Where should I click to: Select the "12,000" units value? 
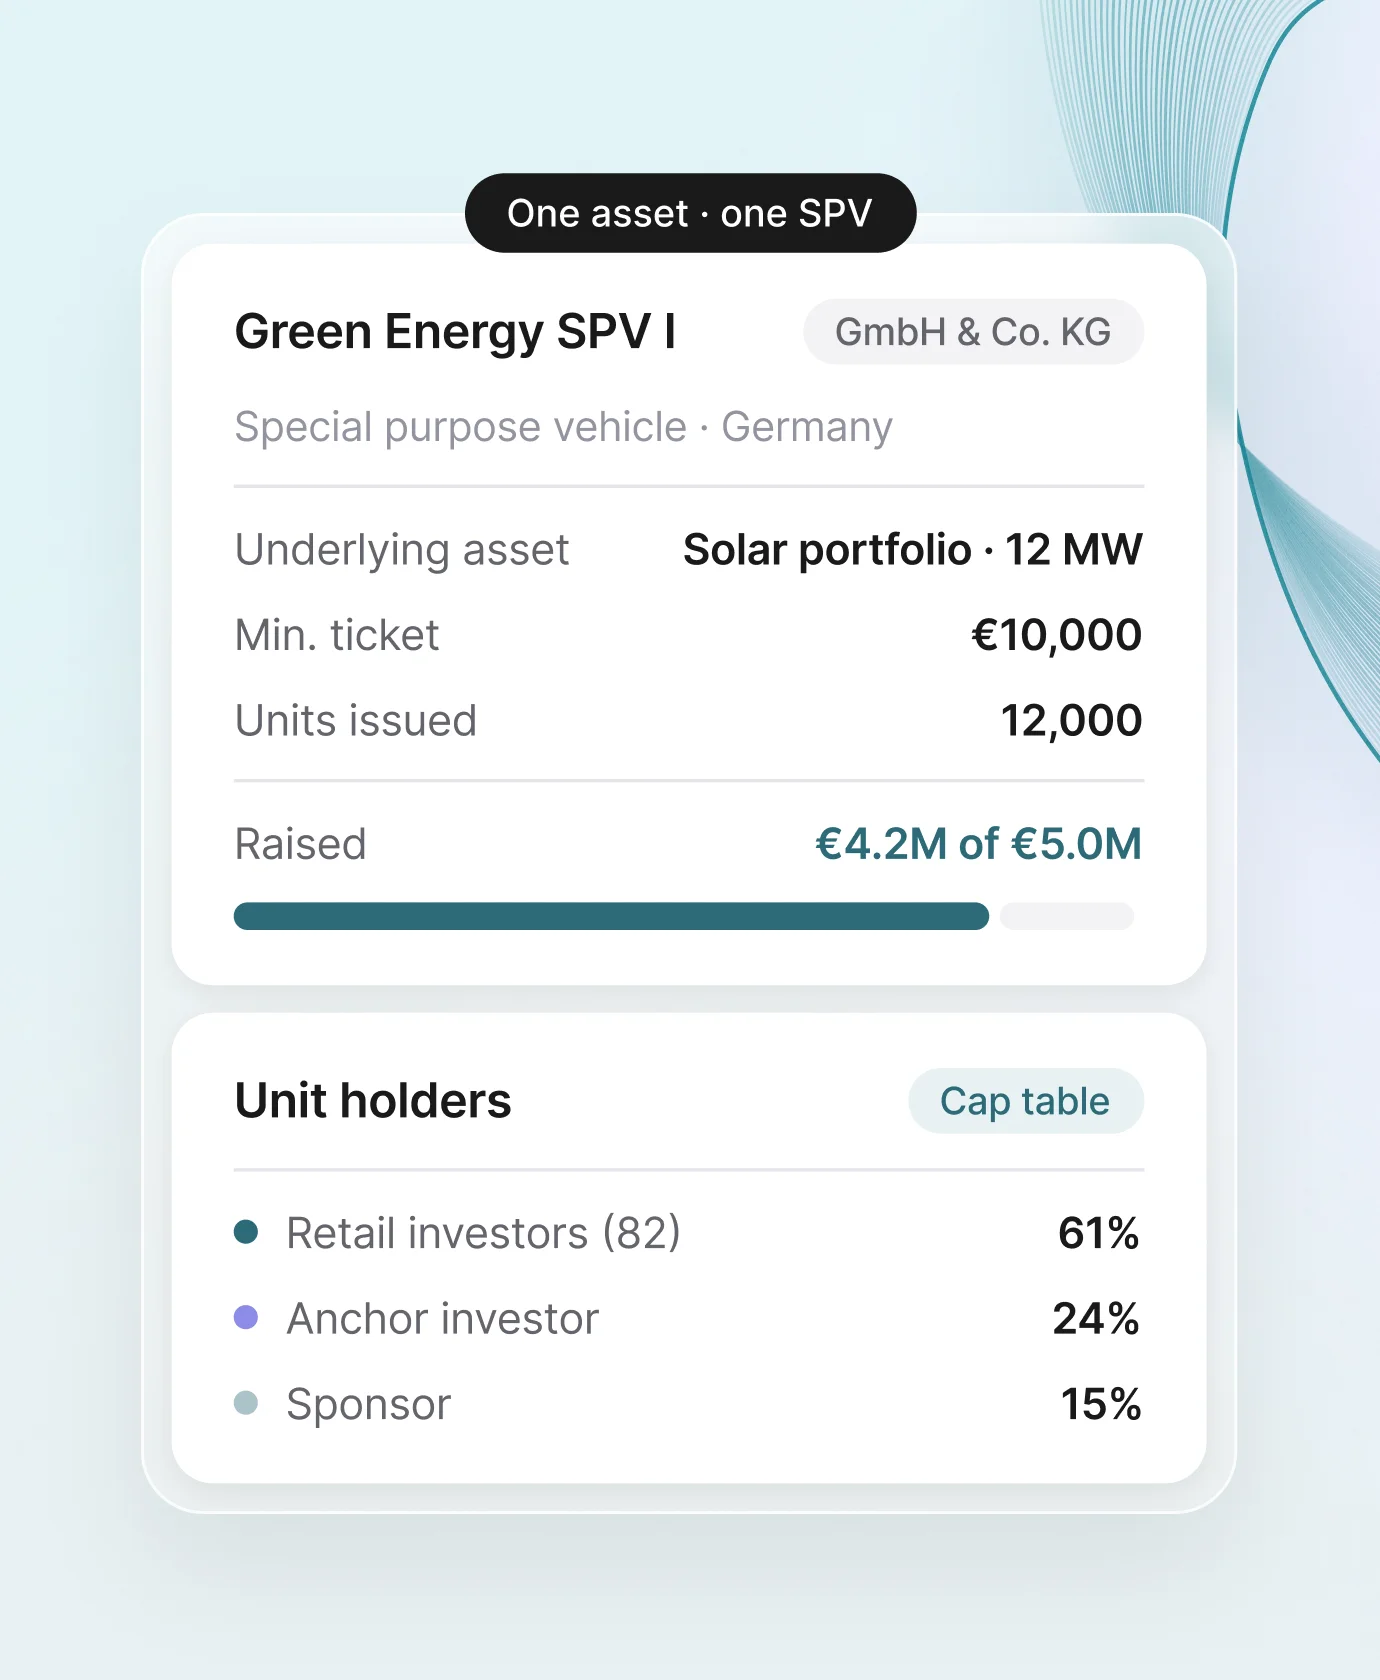(1071, 721)
